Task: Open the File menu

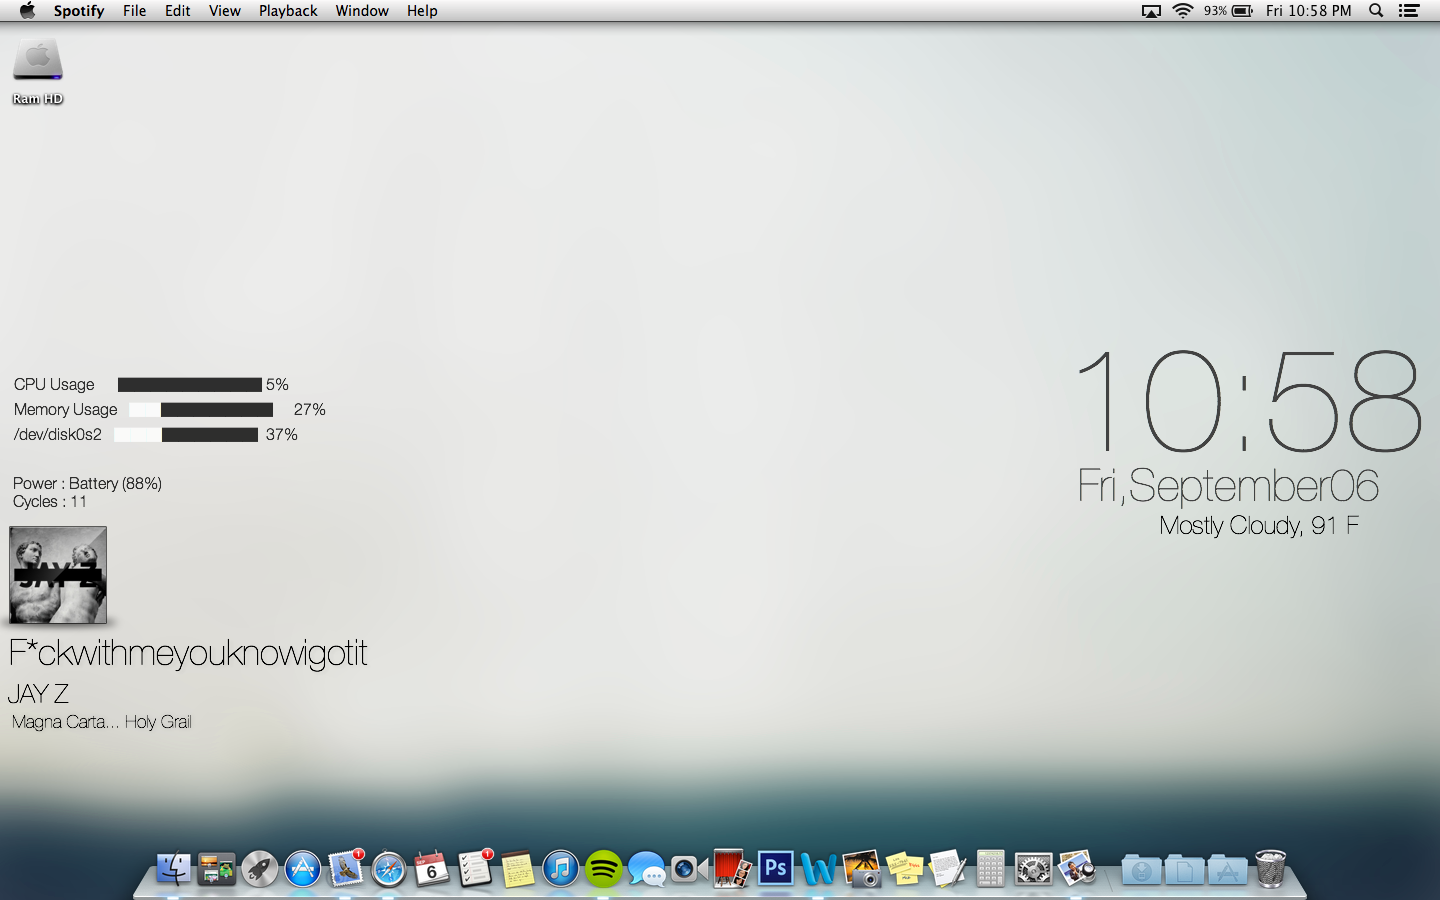Action: tap(134, 11)
